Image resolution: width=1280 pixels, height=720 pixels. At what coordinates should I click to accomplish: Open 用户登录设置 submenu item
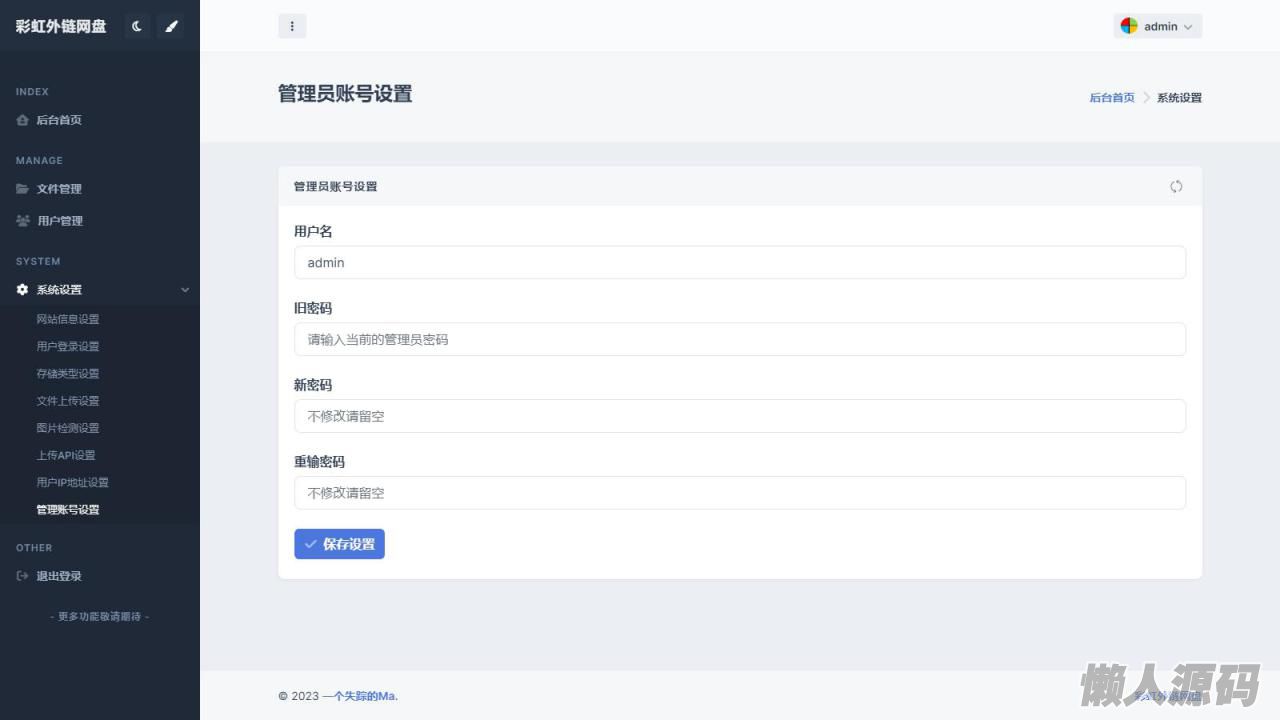pos(68,346)
